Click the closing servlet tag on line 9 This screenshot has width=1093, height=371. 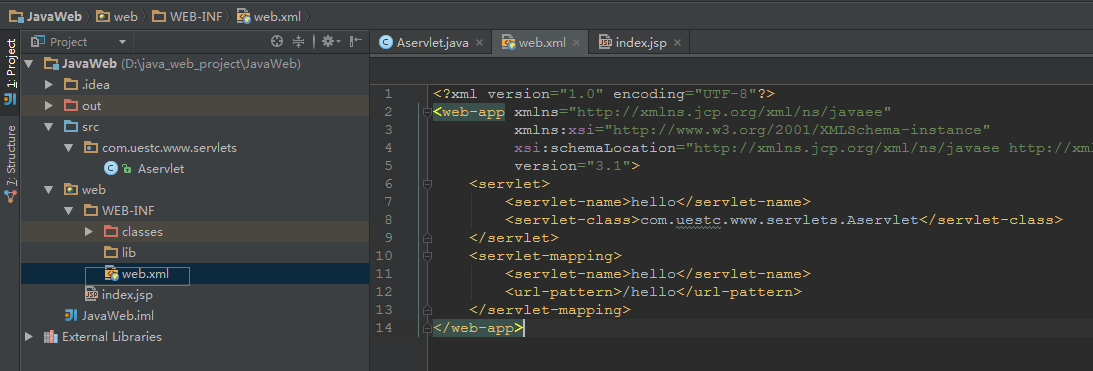point(514,238)
